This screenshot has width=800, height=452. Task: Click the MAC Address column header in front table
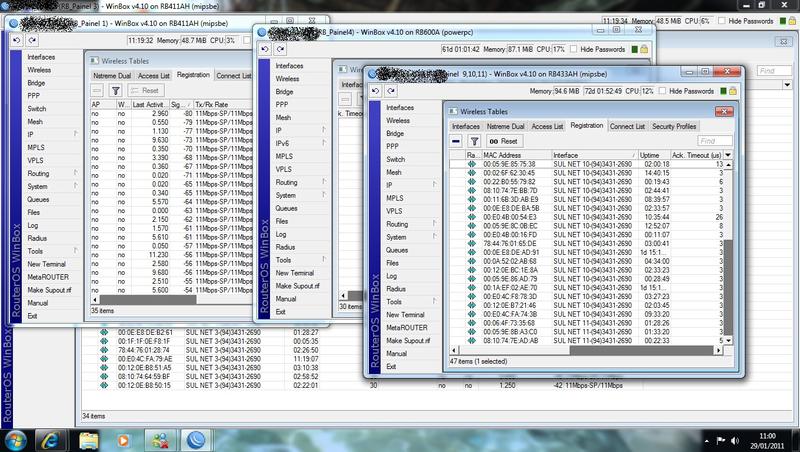516,155
